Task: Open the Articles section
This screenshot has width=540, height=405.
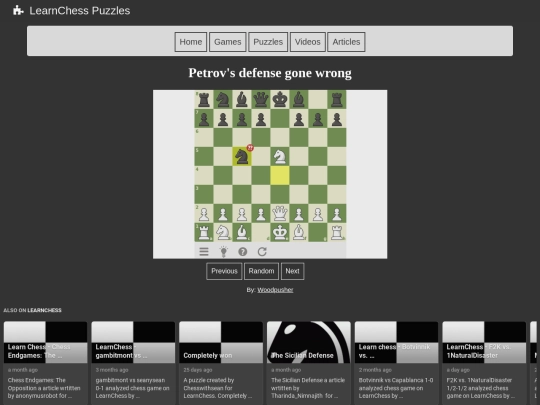Action: 346,42
